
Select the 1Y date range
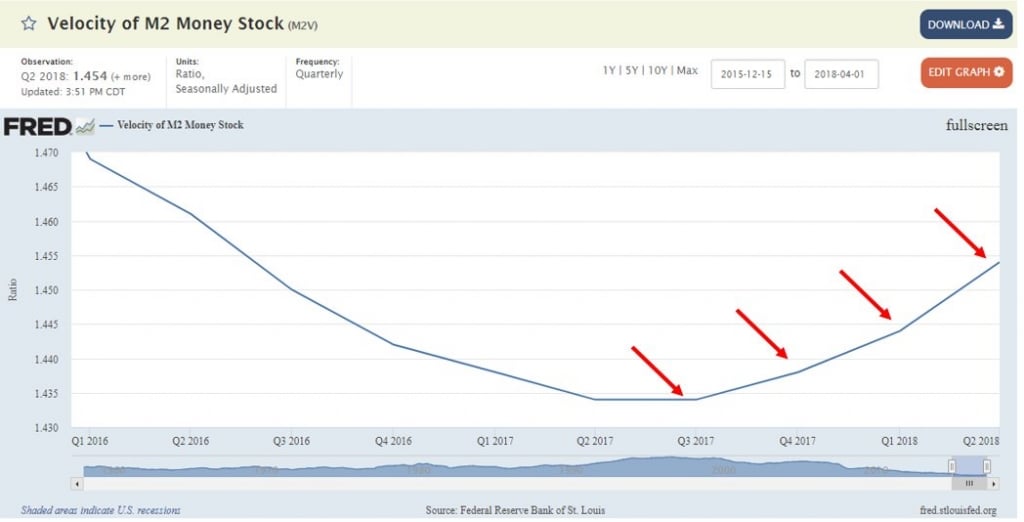click(x=608, y=71)
